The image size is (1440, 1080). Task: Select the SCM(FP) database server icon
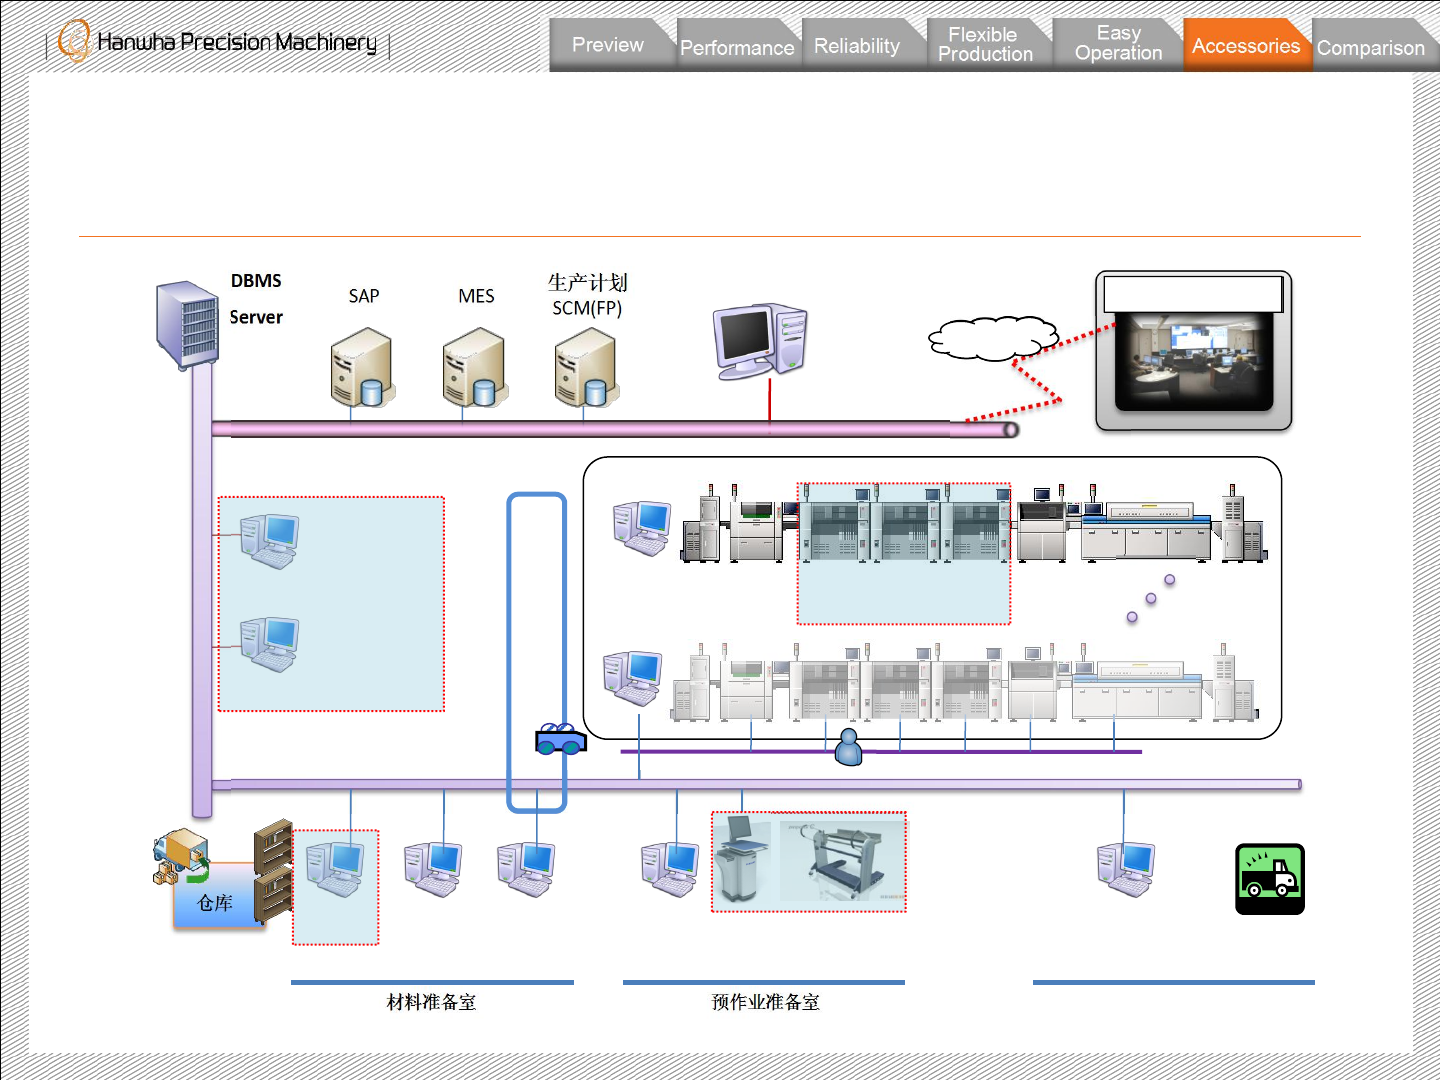click(x=587, y=368)
